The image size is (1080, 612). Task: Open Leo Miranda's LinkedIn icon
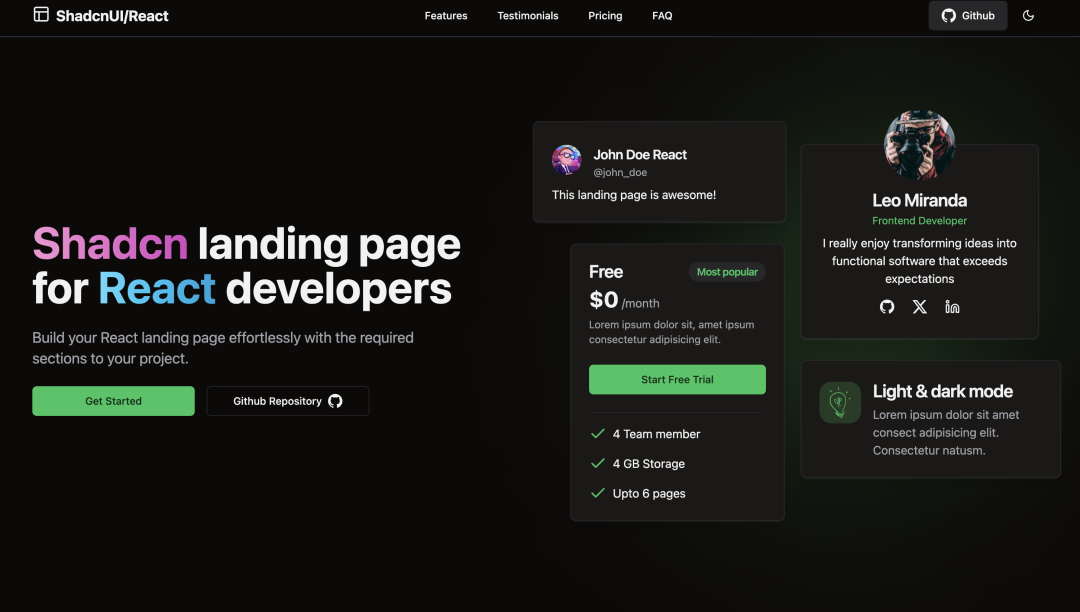(952, 307)
